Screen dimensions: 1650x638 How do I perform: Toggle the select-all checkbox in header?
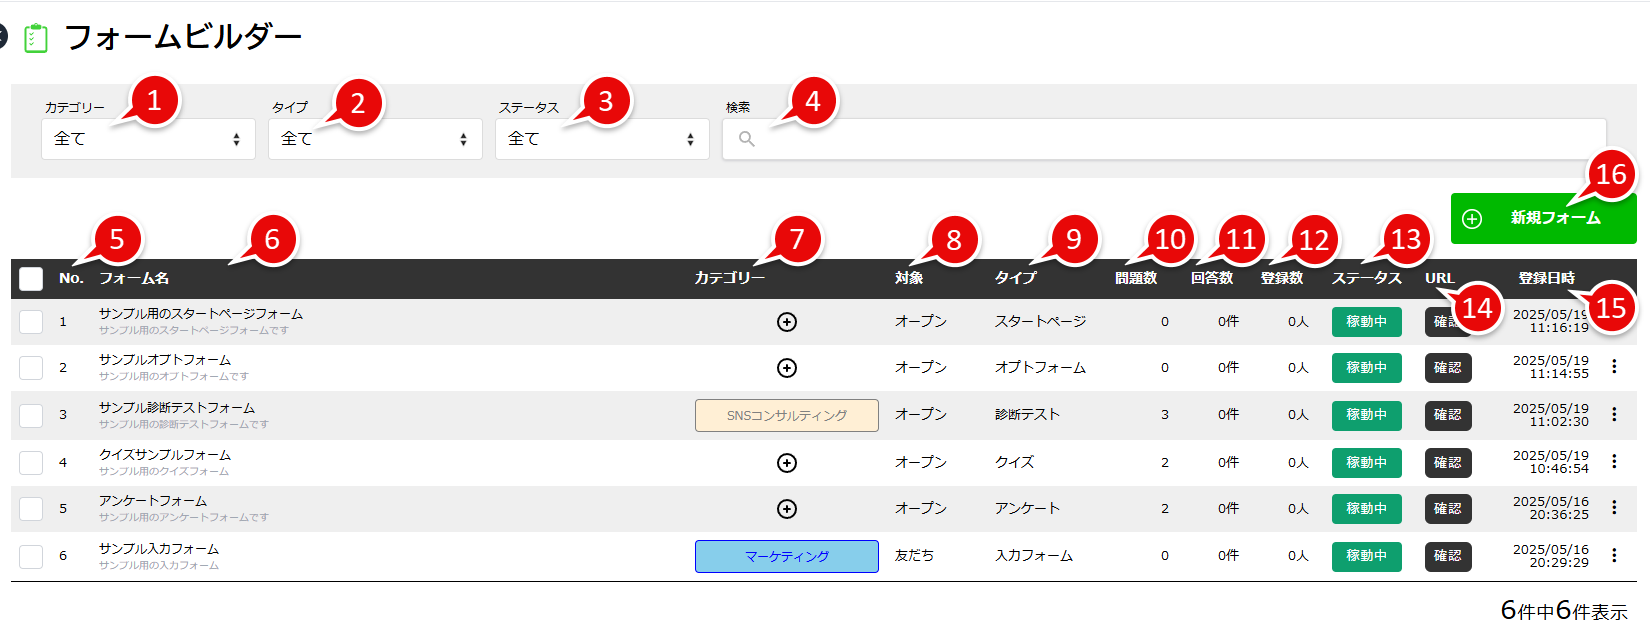coord(31,279)
